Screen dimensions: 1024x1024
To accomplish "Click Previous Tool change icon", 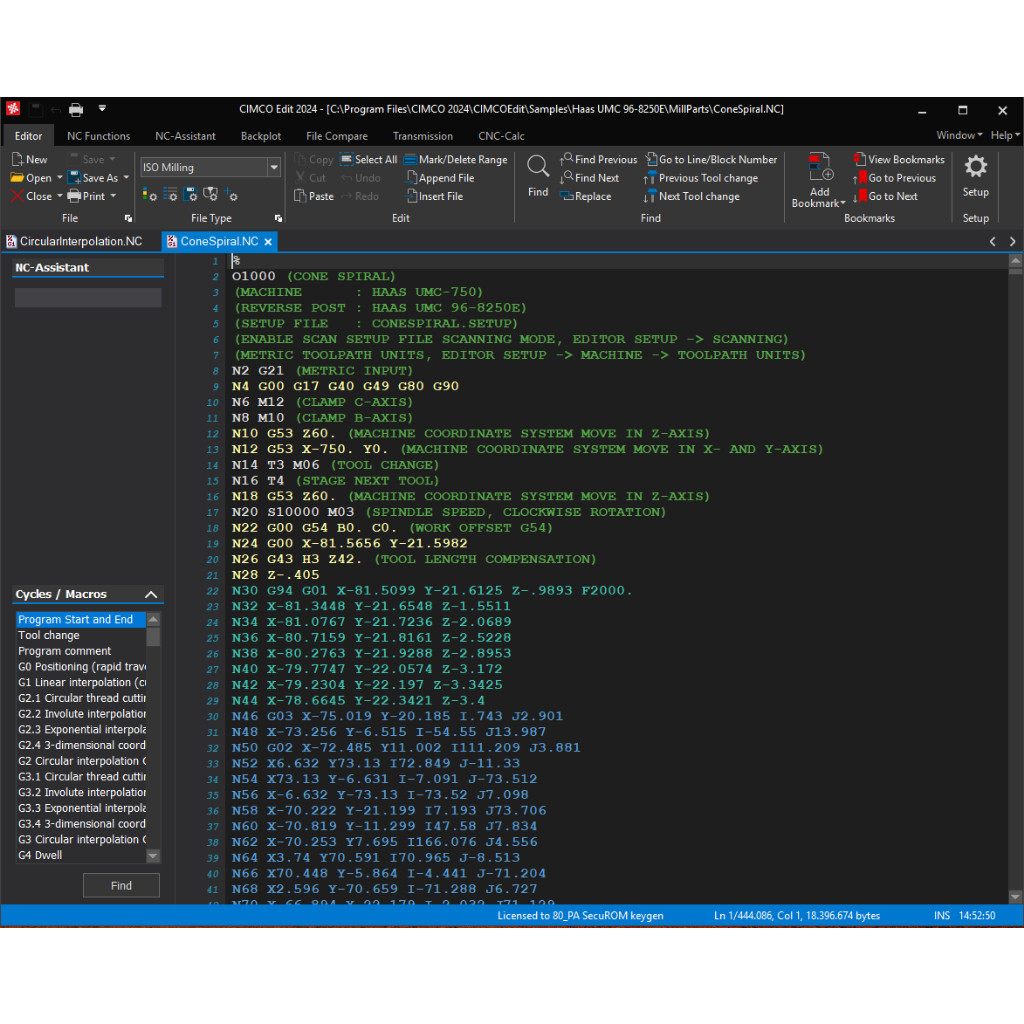I will [650, 178].
